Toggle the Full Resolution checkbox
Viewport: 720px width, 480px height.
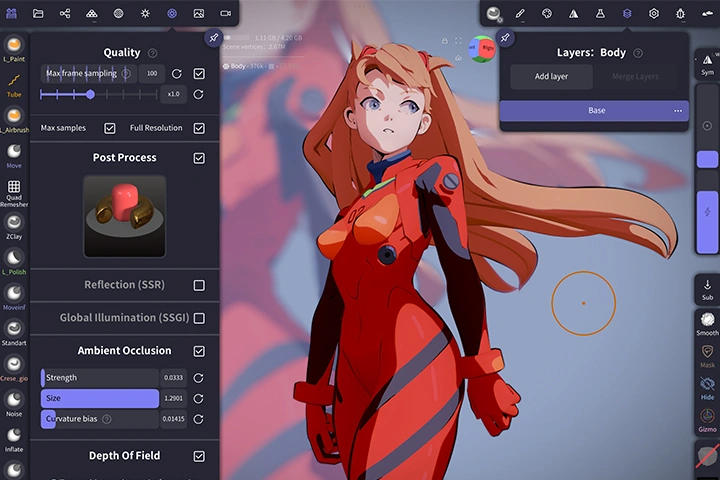199,128
